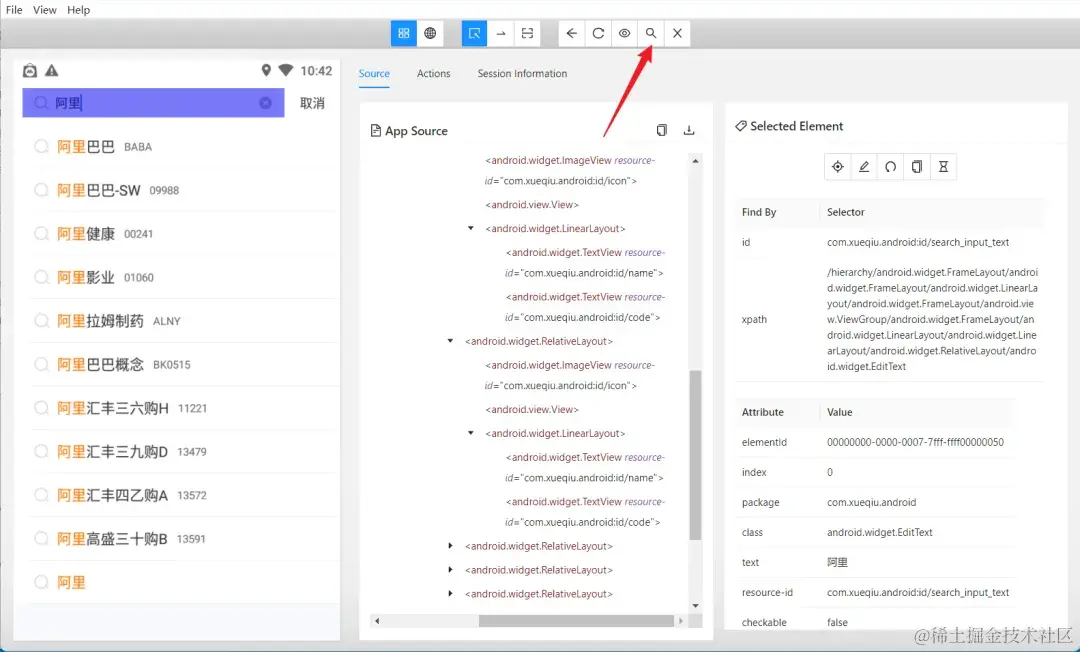Click left arrow of horizontal scrollbar
This screenshot has width=1080, height=652.
pos(377,621)
